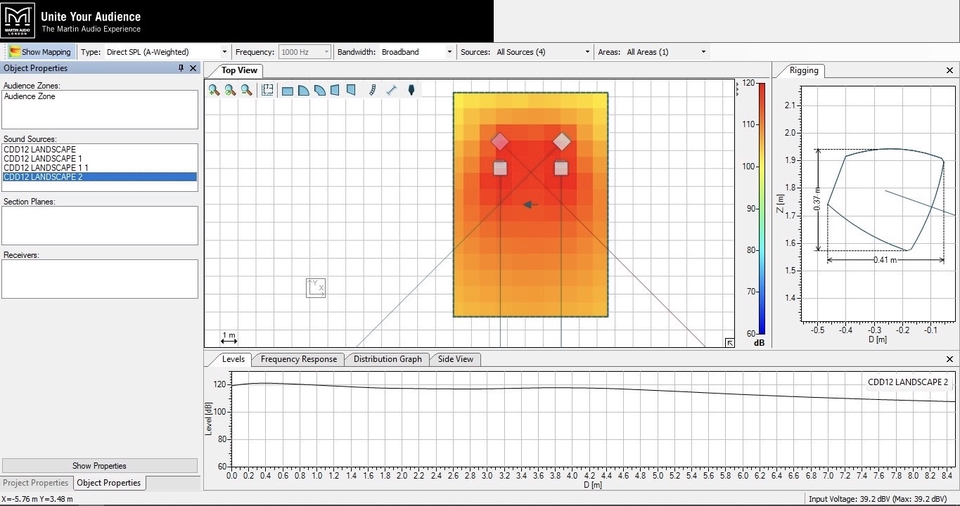Click the Show Properties button
The image size is (960, 506).
(x=99, y=466)
